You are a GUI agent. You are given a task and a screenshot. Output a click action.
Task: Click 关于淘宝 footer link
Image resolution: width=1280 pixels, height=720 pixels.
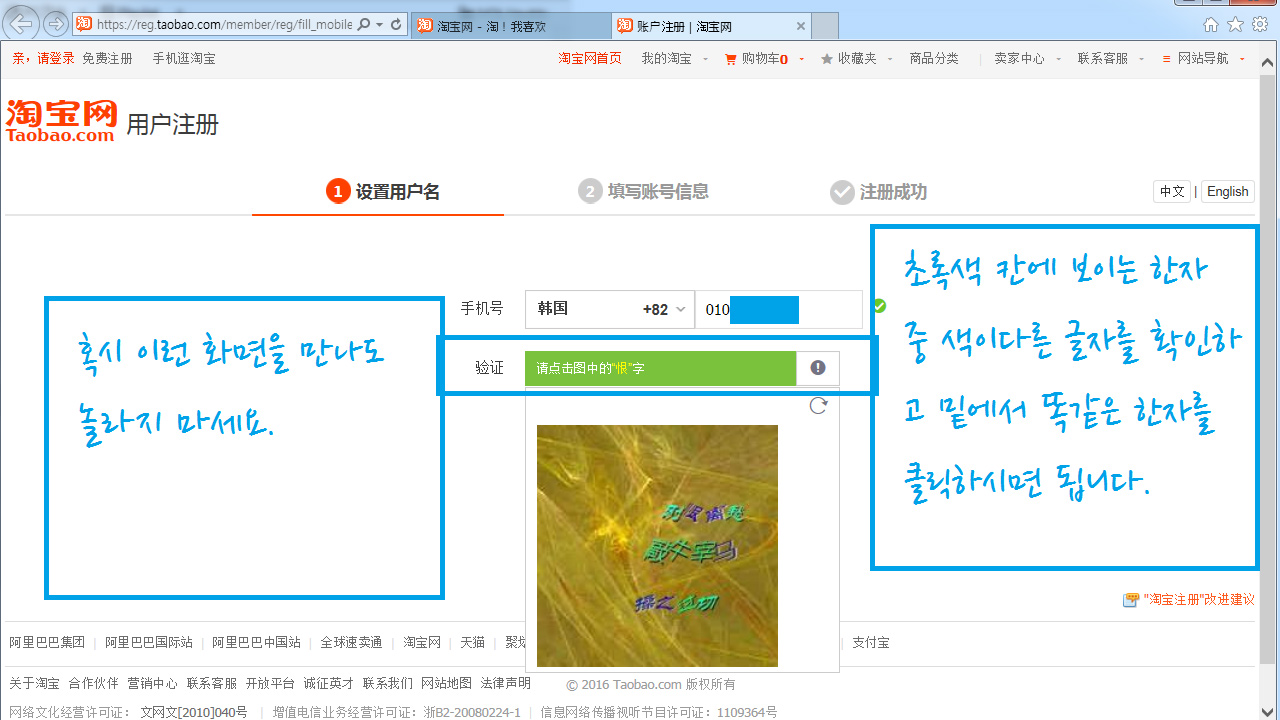point(34,684)
